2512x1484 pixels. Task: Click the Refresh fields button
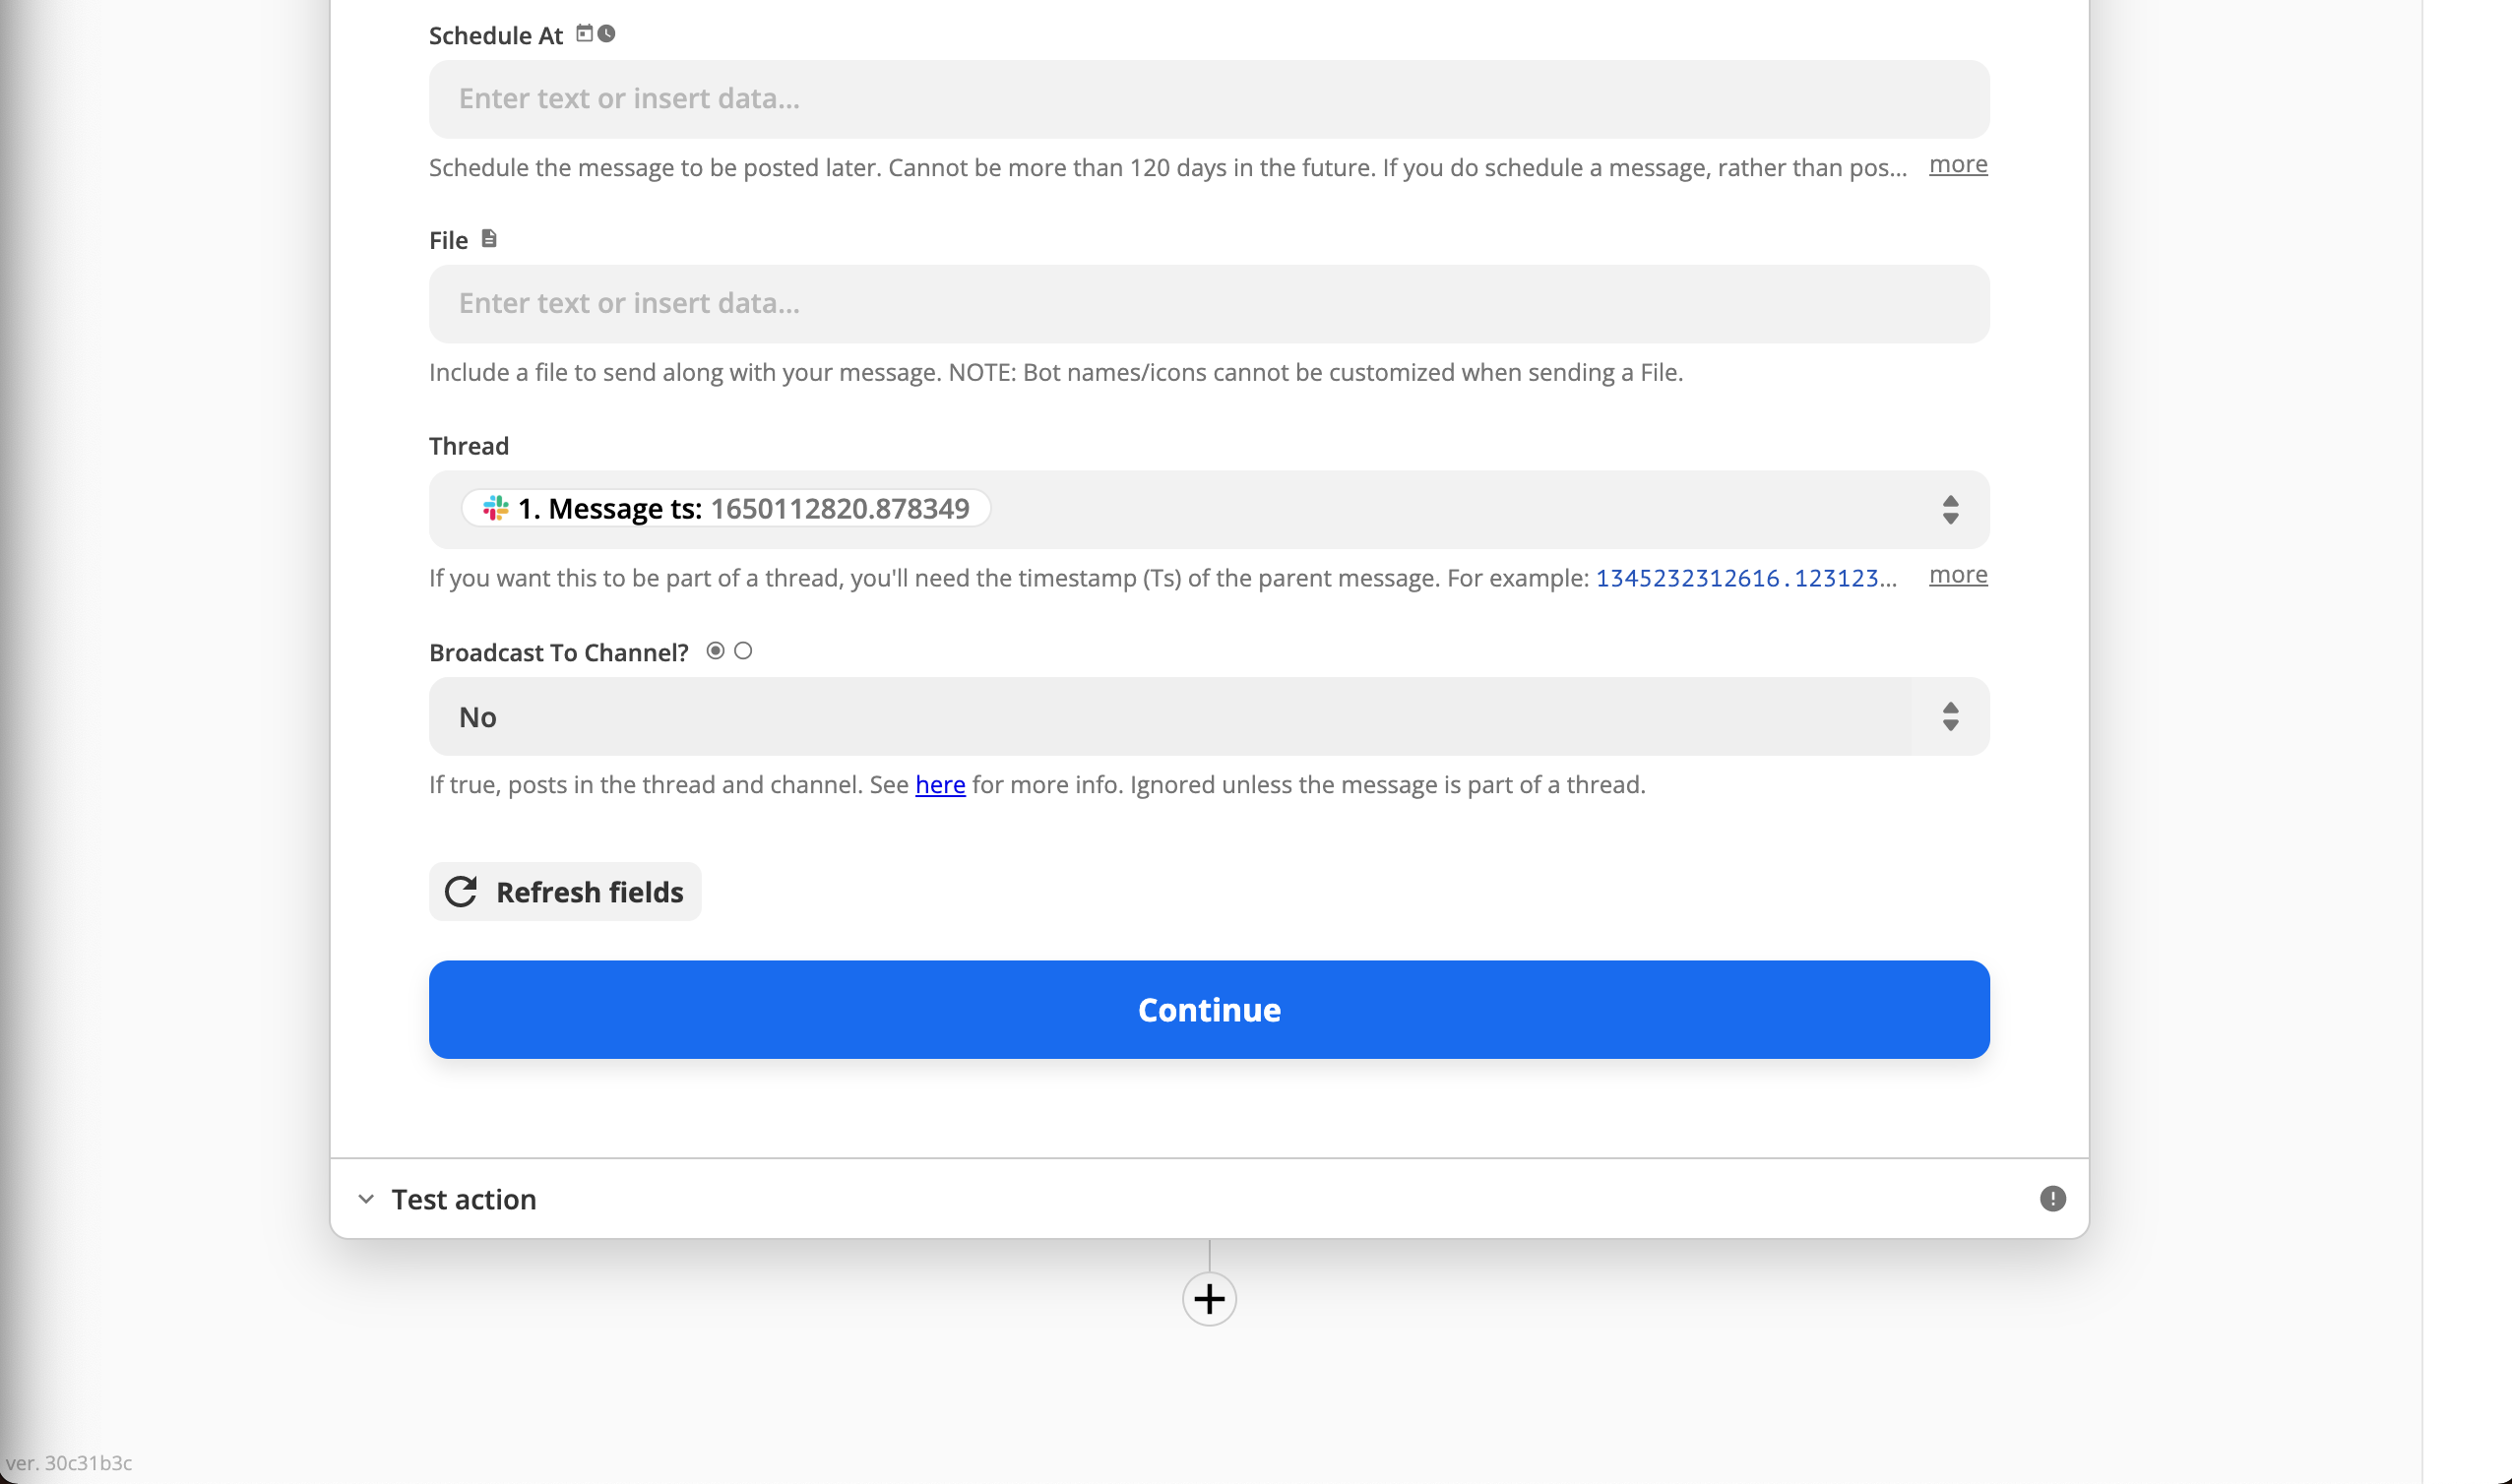click(x=565, y=891)
